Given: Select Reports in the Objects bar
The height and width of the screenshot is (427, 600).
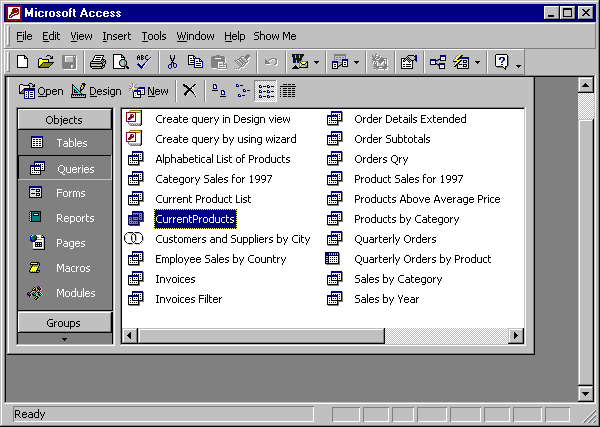Looking at the screenshot, I should (x=64, y=218).
